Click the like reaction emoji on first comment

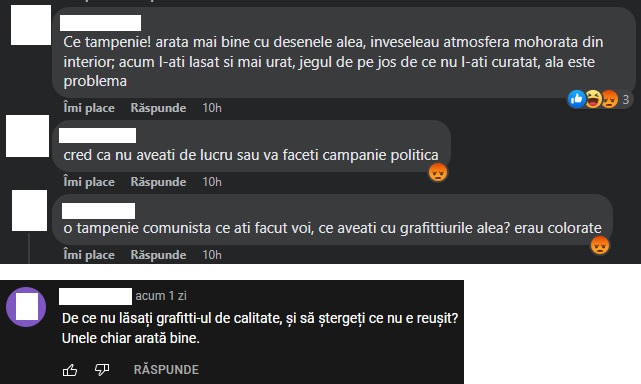click(577, 99)
